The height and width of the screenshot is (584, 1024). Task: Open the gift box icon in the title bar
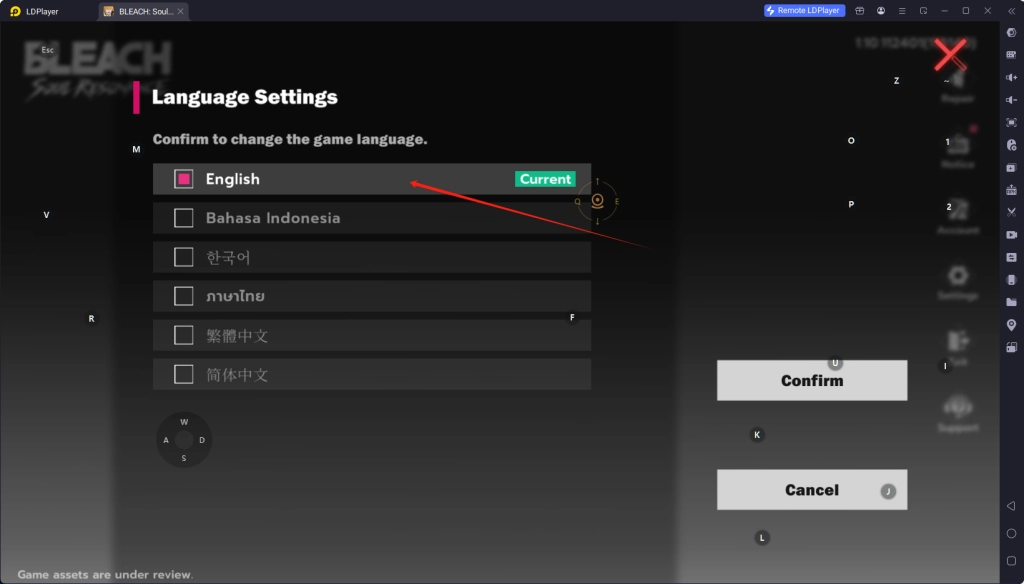coord(860,10)
